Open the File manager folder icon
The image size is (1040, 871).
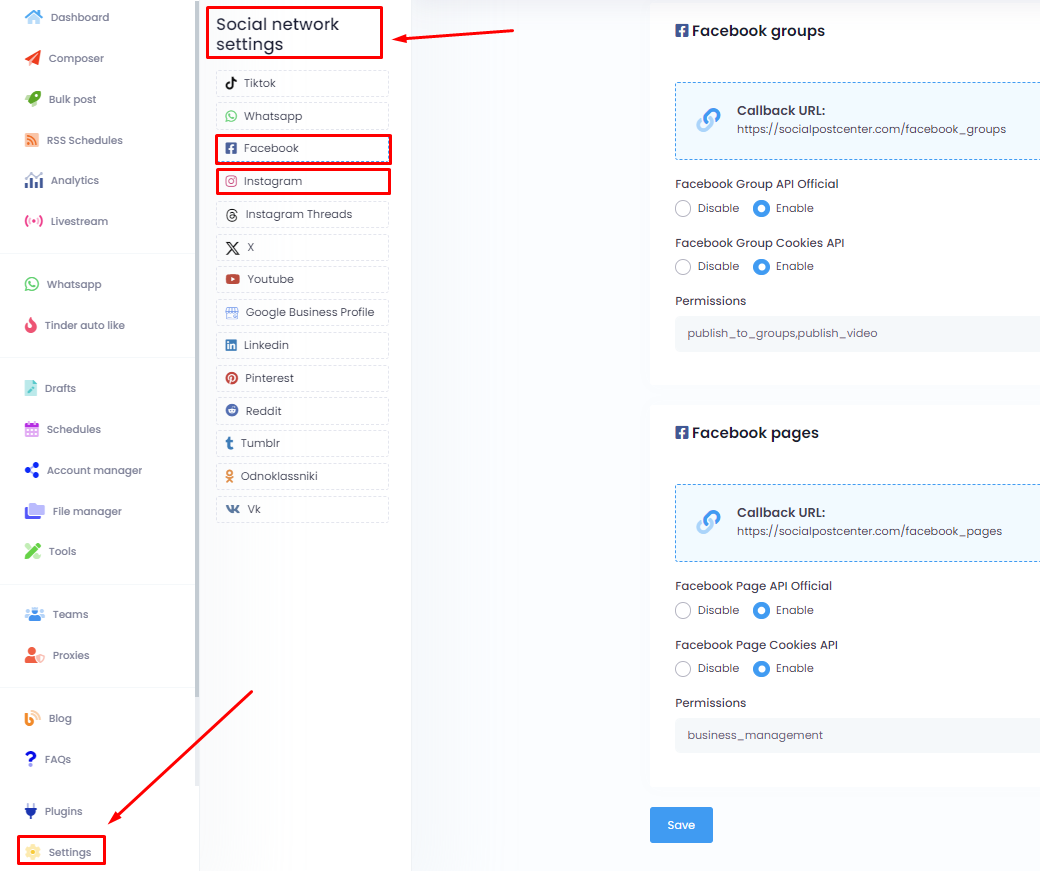[34, 511]
